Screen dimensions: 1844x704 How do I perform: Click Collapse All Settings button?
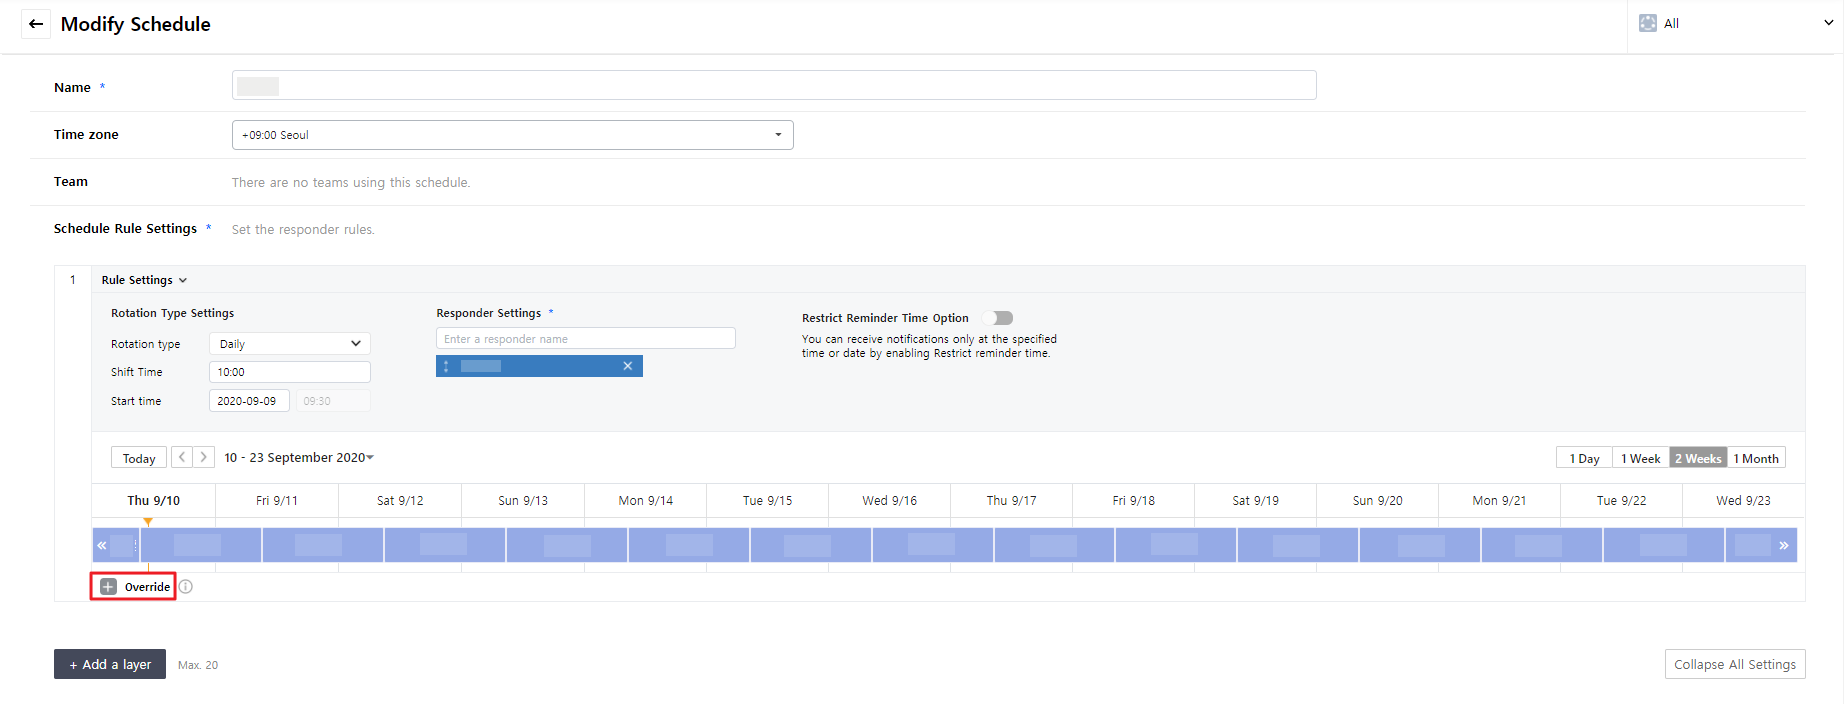point(1734,664)
